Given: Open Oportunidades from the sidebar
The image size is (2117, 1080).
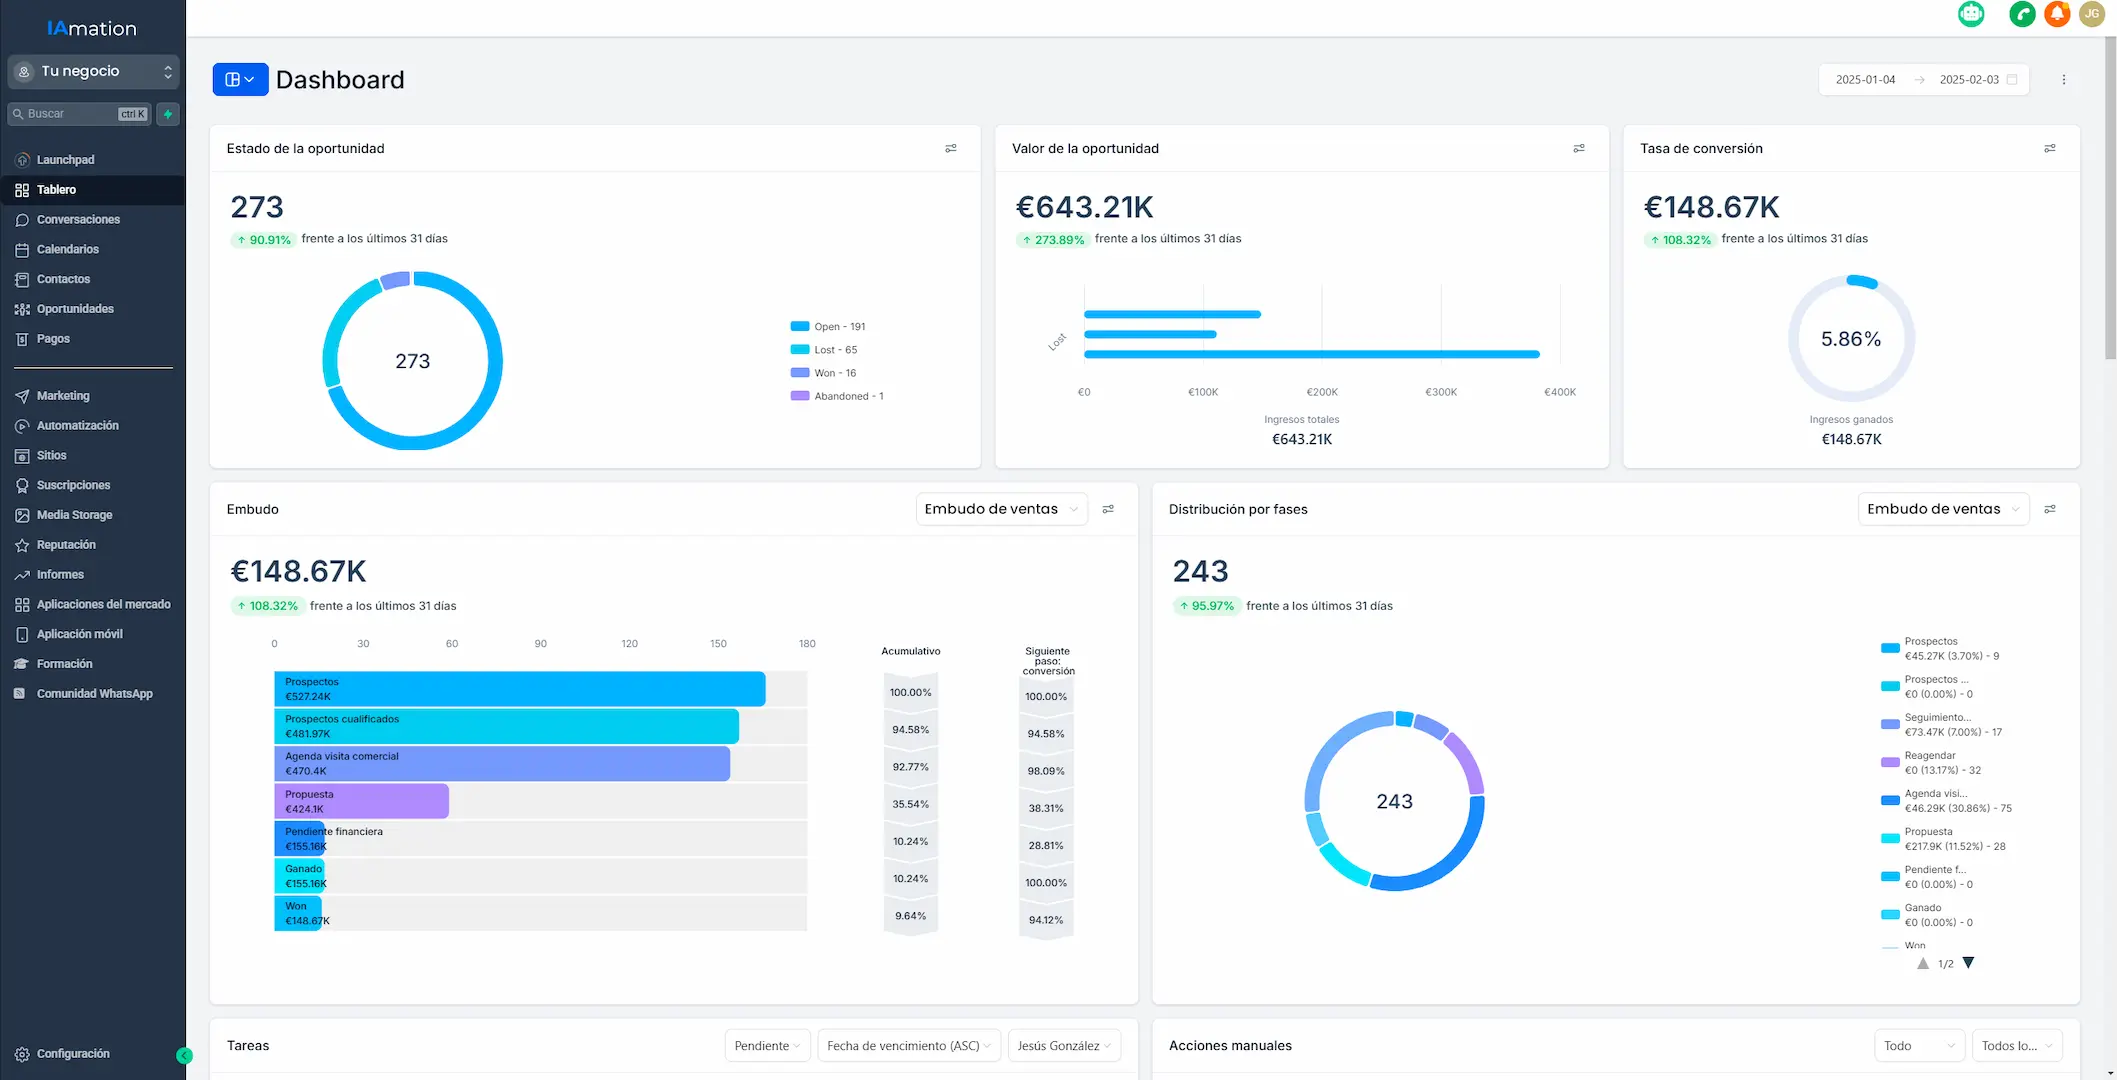Looking at the screenshot, I should [75, 309].
